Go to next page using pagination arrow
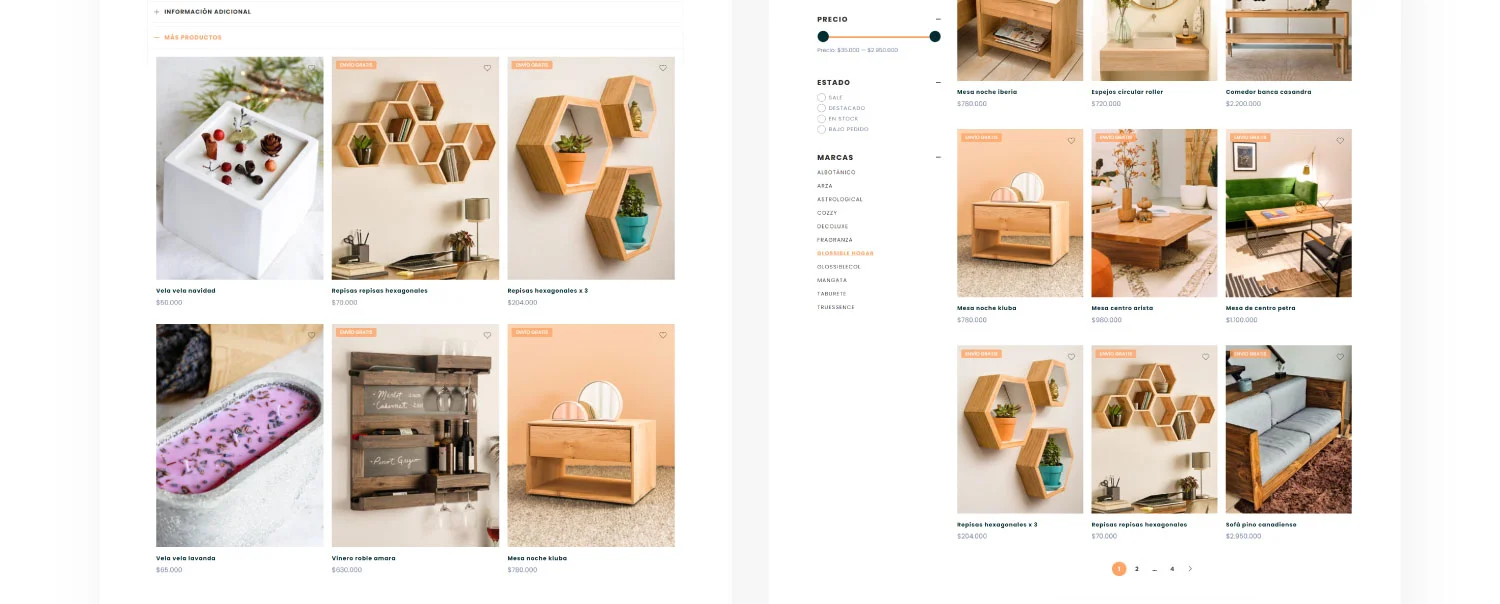This screenshot has width=1500, height=604. pos(1190,569)
